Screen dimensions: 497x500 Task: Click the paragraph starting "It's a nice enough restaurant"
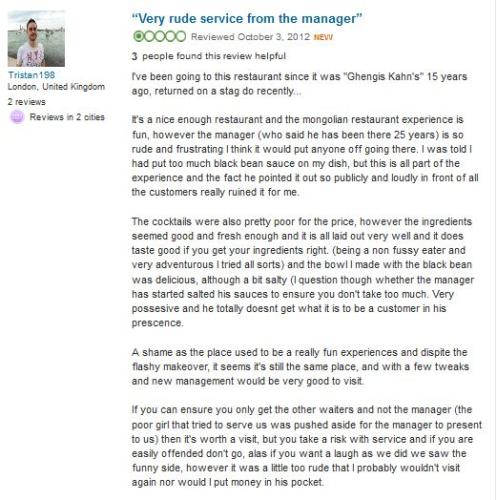[x=305, y=156]
